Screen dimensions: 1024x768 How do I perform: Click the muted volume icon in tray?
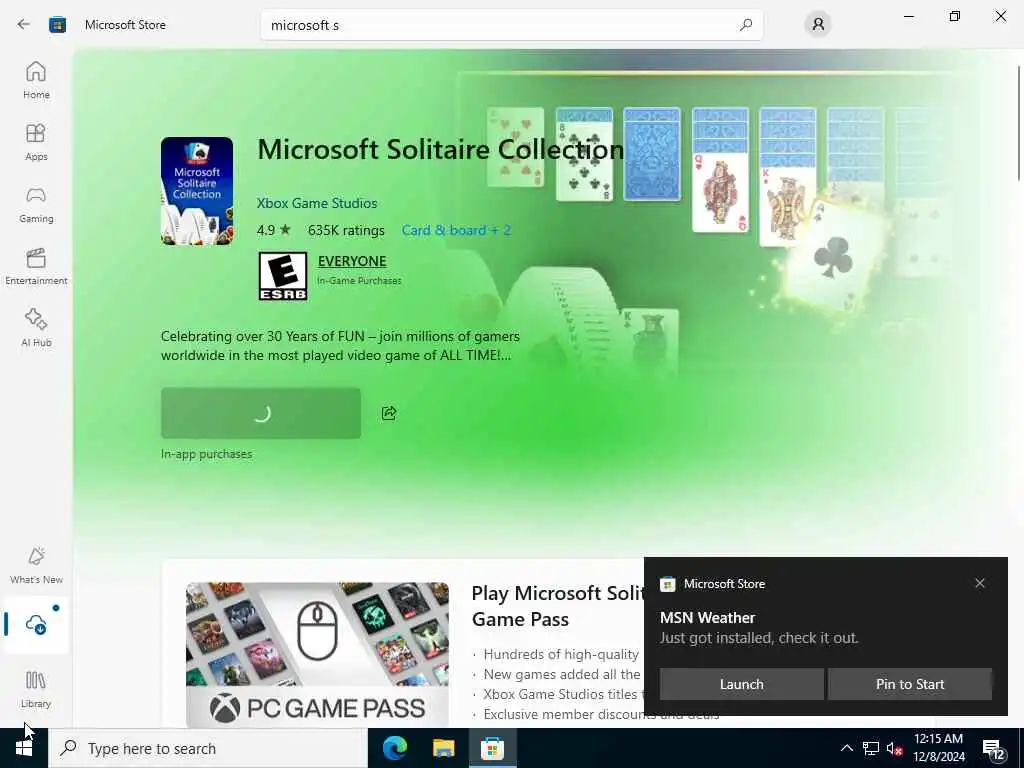coord(894,748)
